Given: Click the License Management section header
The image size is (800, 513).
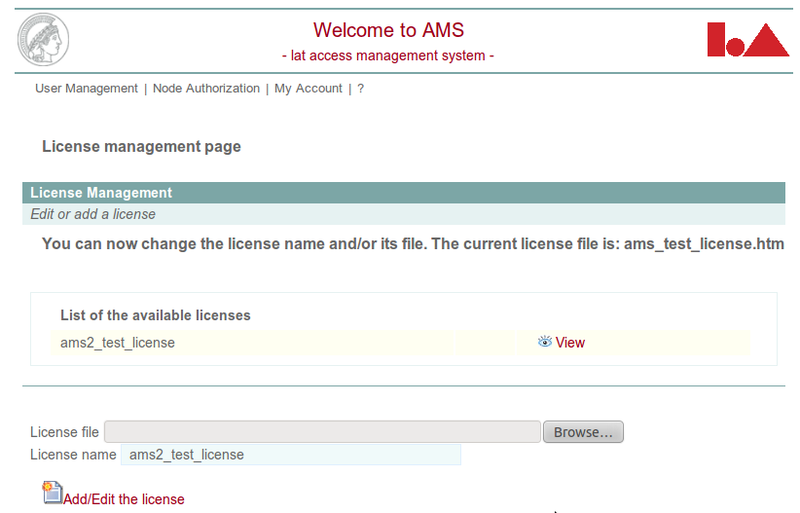Looking at the screenshot, I should pos(404,192).
